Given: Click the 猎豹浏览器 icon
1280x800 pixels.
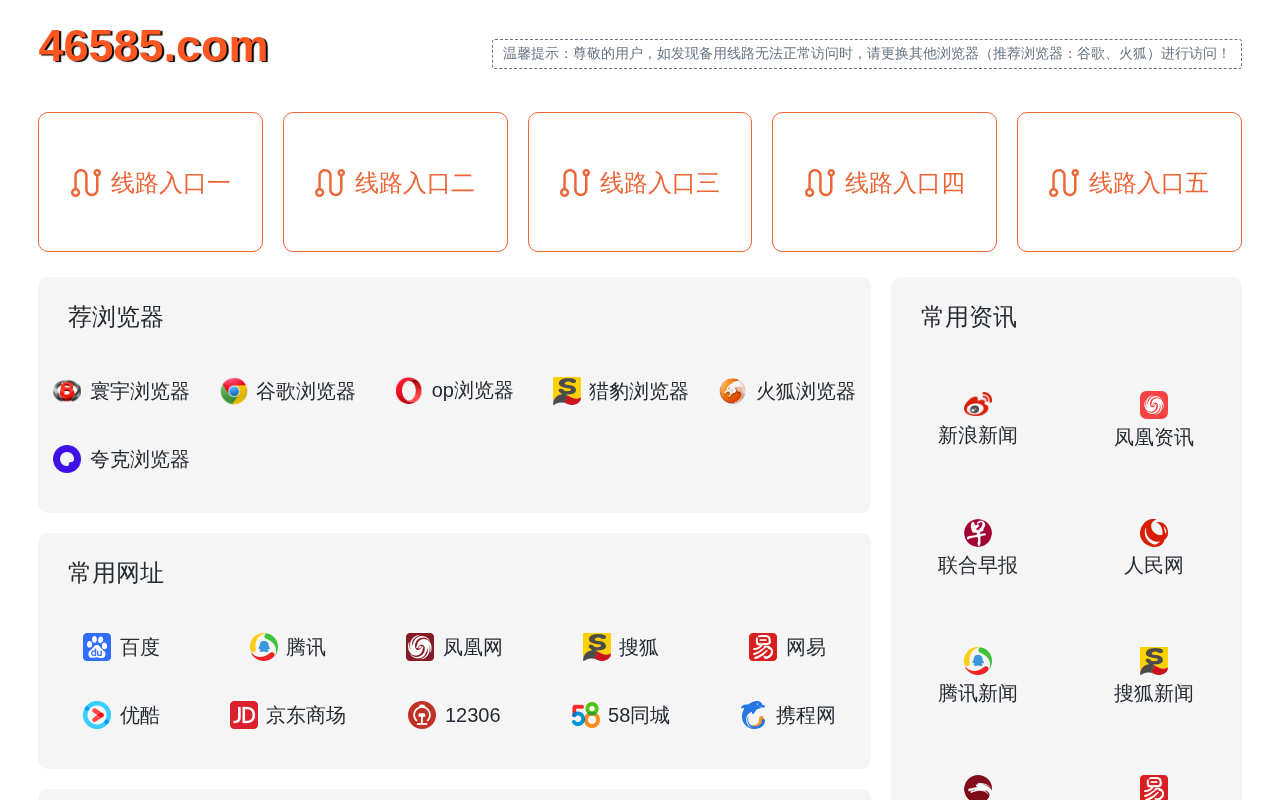Looking at the screenshot, I should pyautogui.click(x=567, y=391).
